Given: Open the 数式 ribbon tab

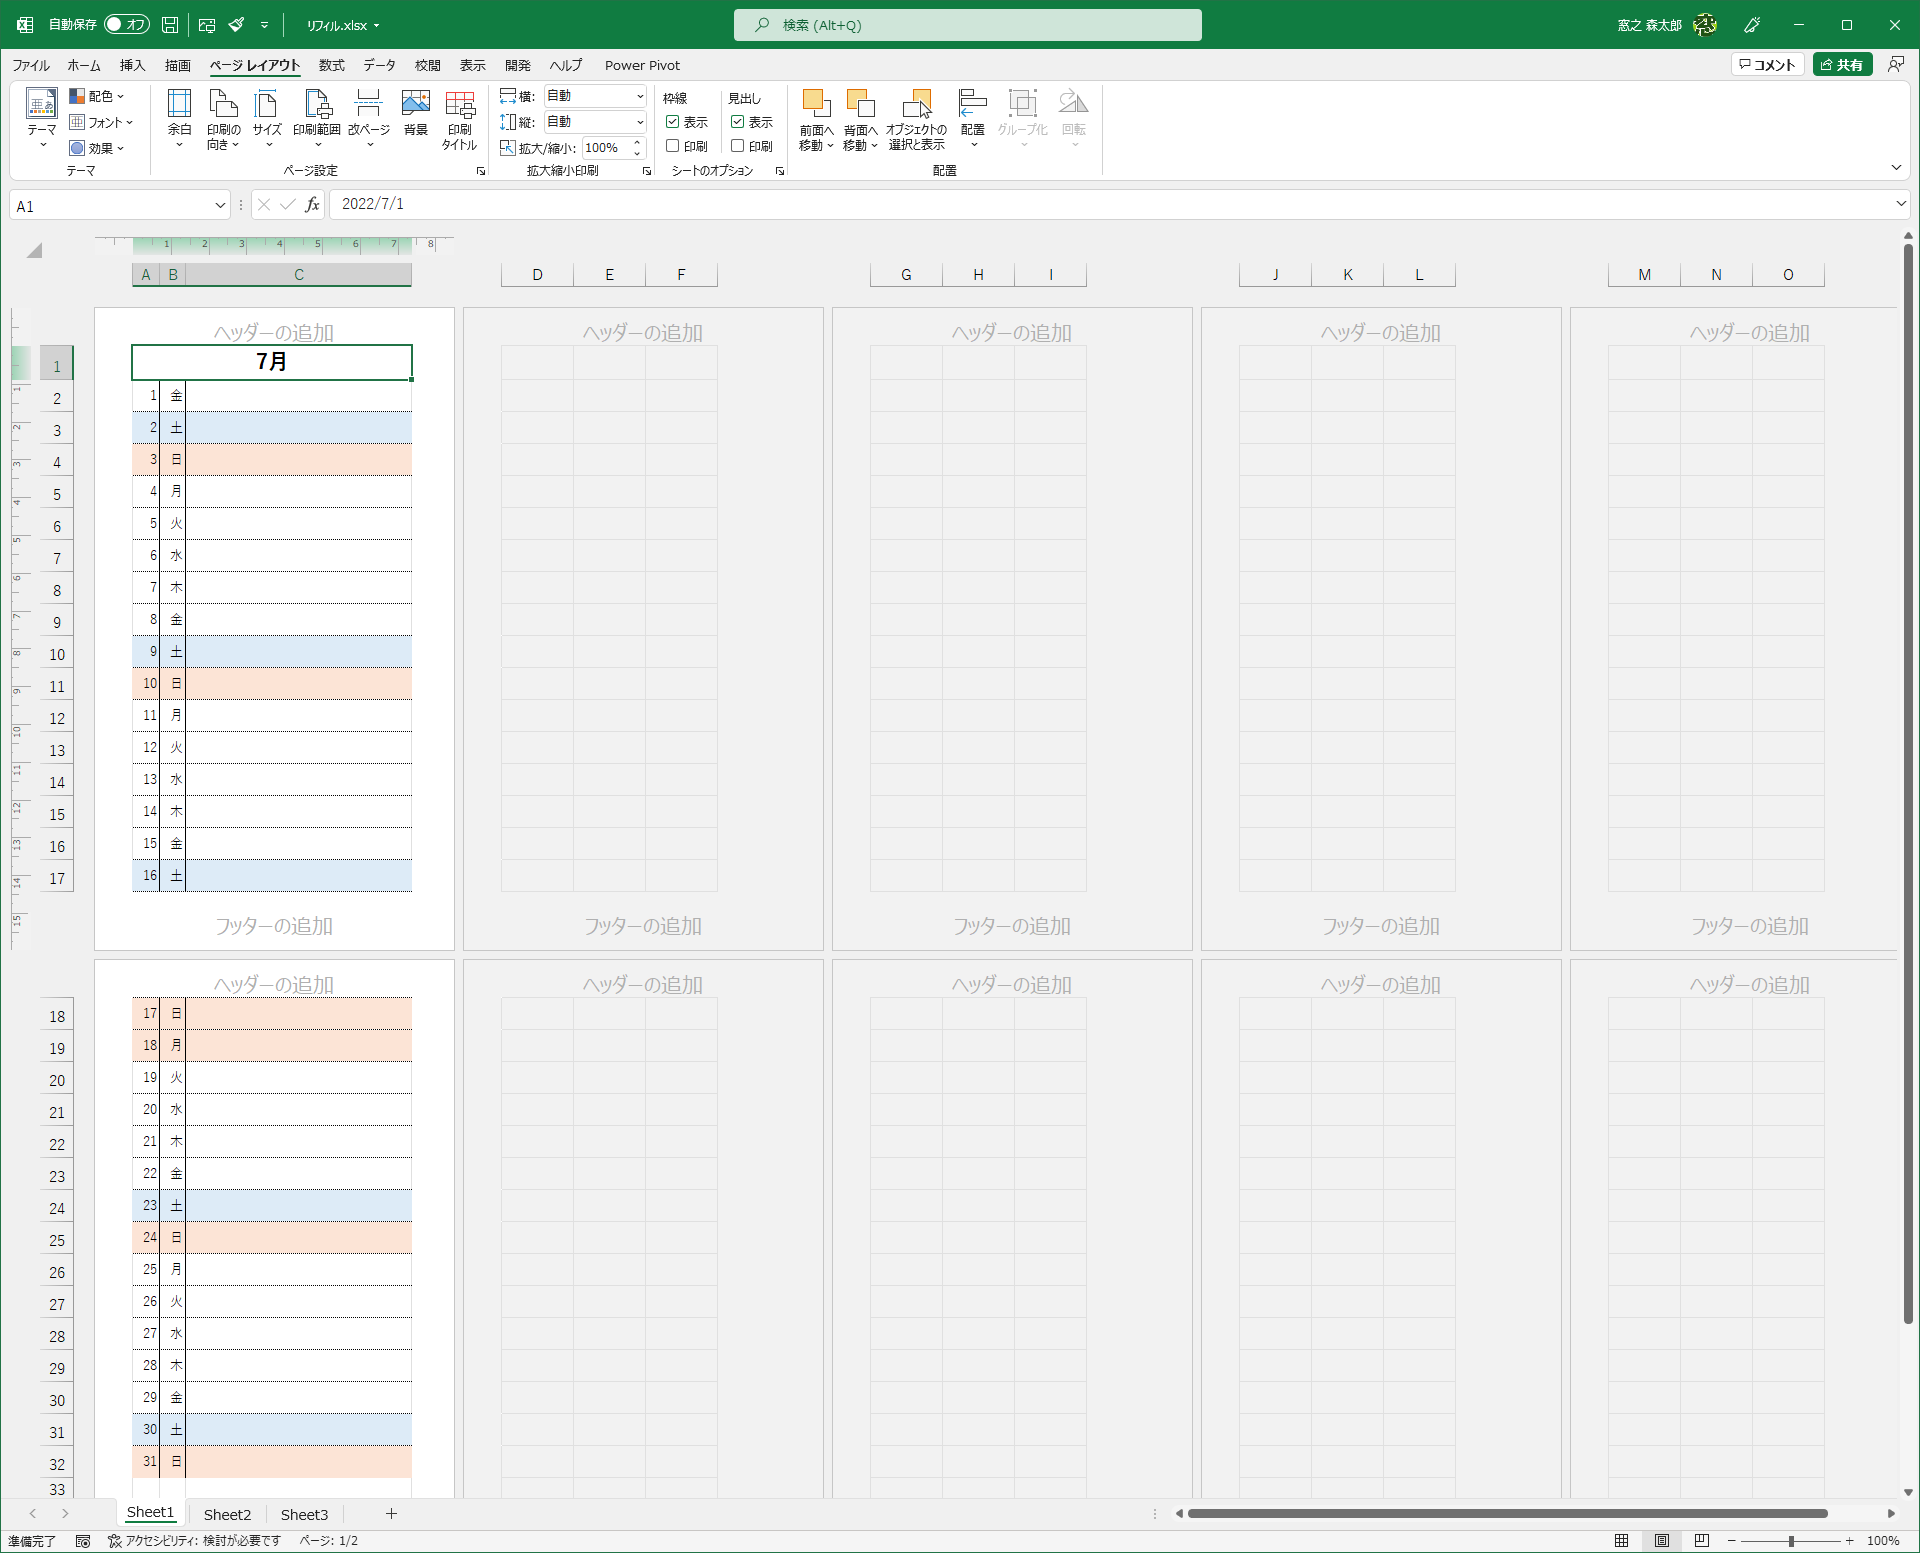Looking at the screenshot, I should point(331,65).
